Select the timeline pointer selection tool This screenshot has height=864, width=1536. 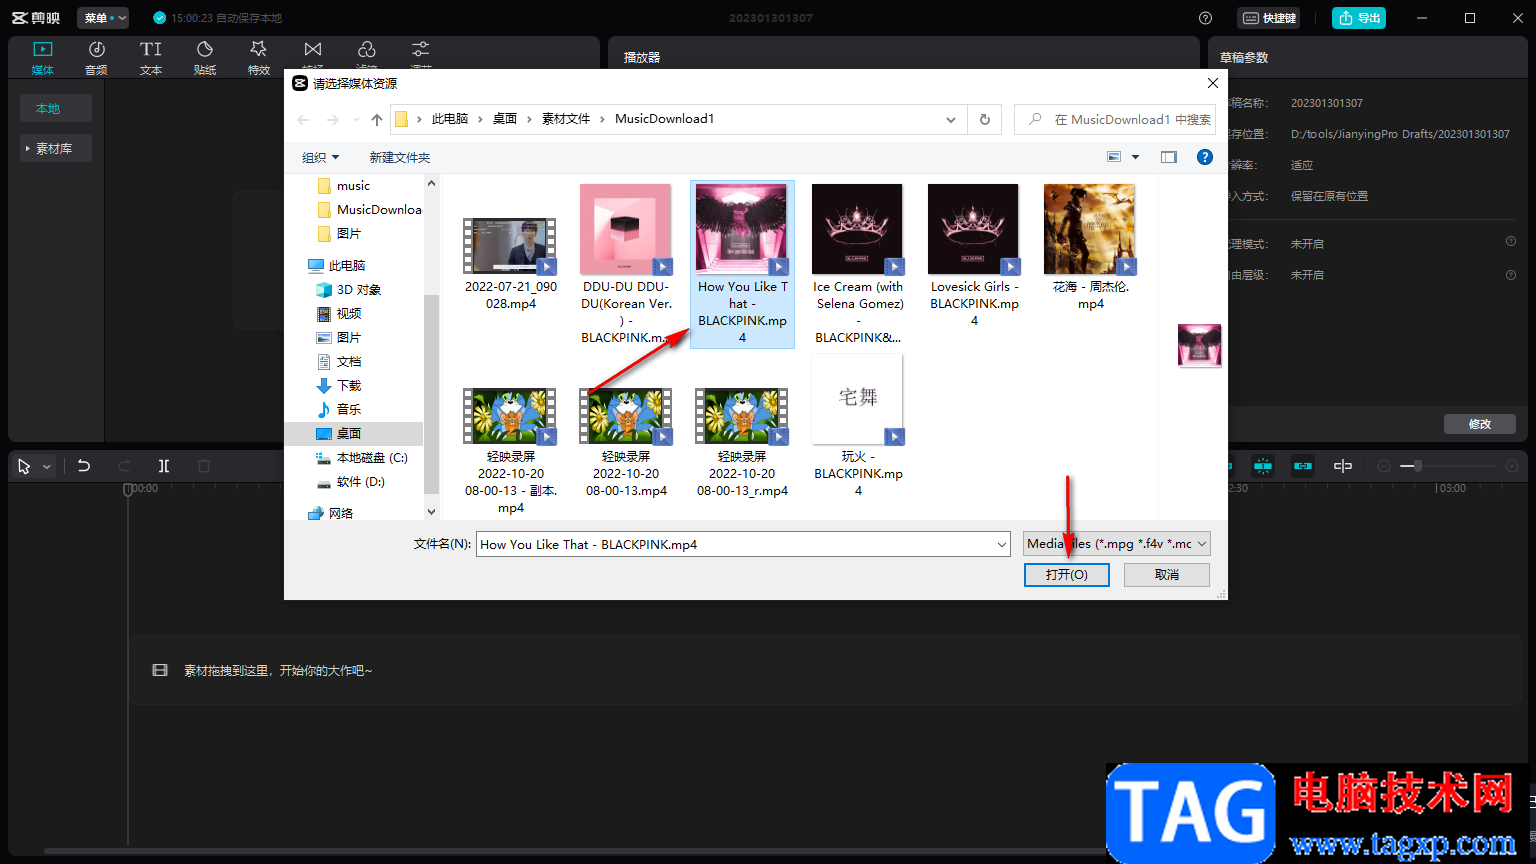[24, 466]
